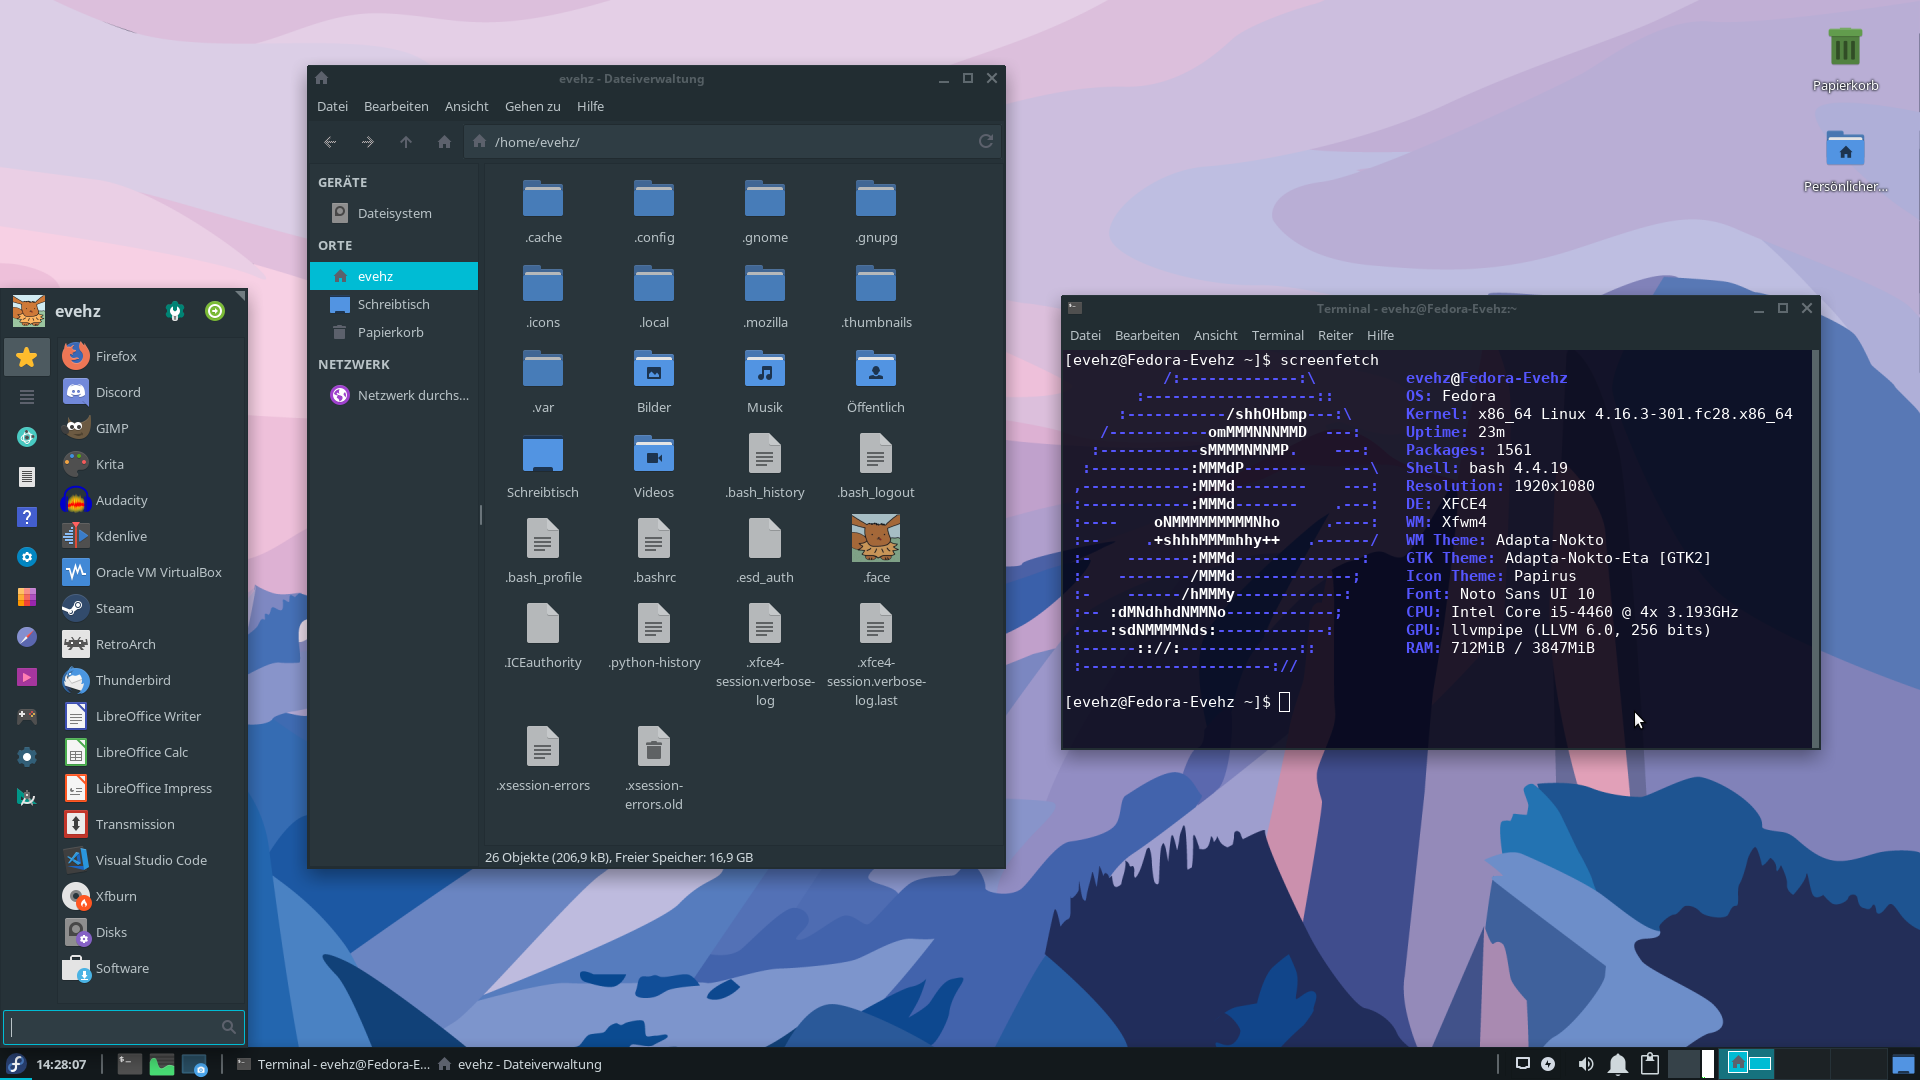1920x1080 pixels.
Task: Open Papierkorb icon on the desktop
Action: (x=1845, y=60)
